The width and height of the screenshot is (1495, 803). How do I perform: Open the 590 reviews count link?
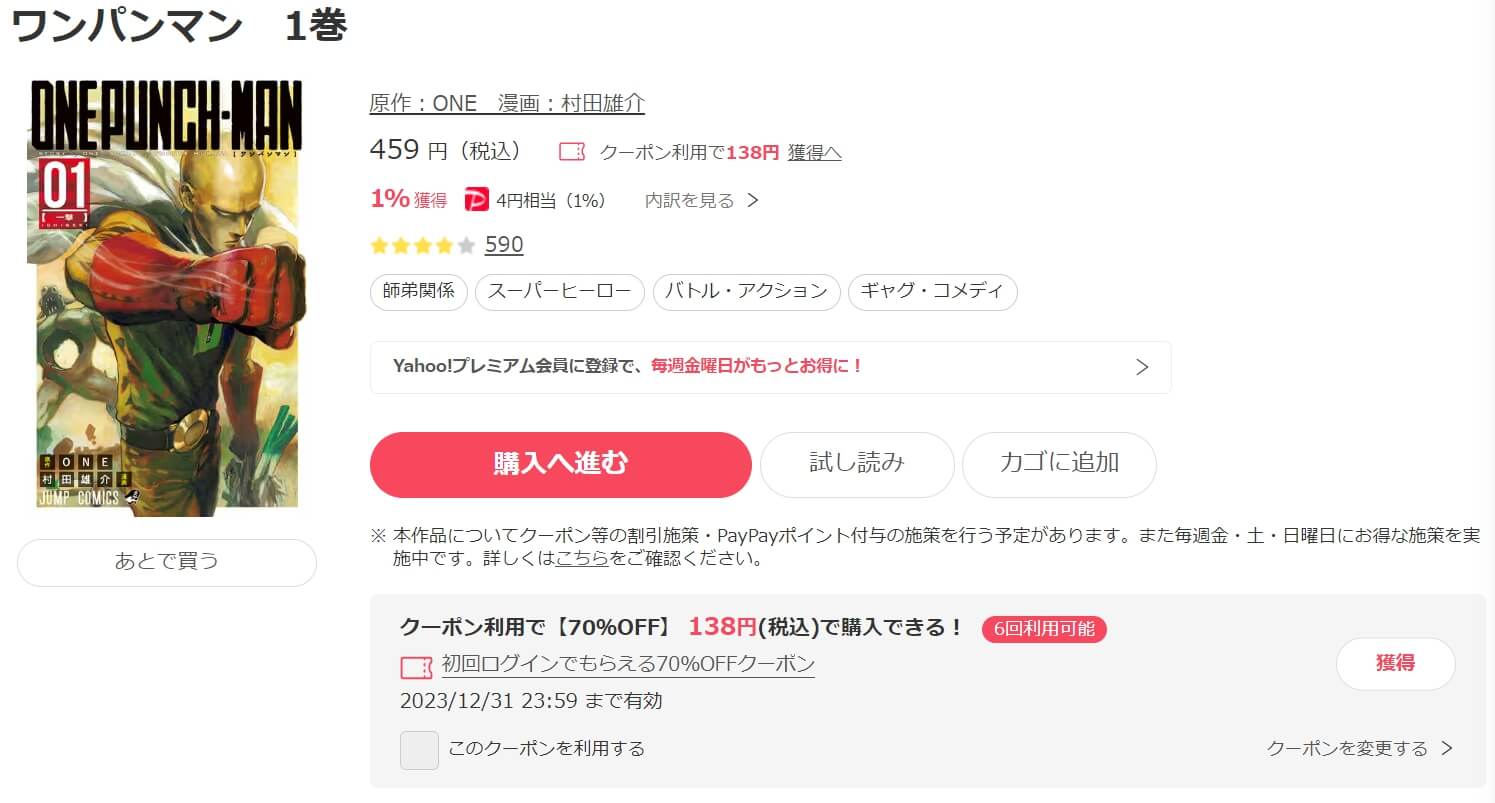pos(504,245)
